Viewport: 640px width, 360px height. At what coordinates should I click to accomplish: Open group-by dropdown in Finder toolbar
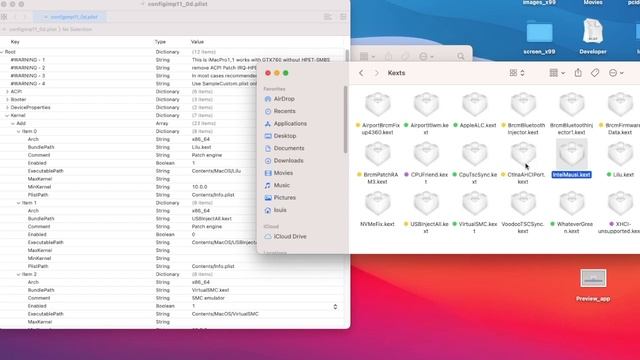557,73
